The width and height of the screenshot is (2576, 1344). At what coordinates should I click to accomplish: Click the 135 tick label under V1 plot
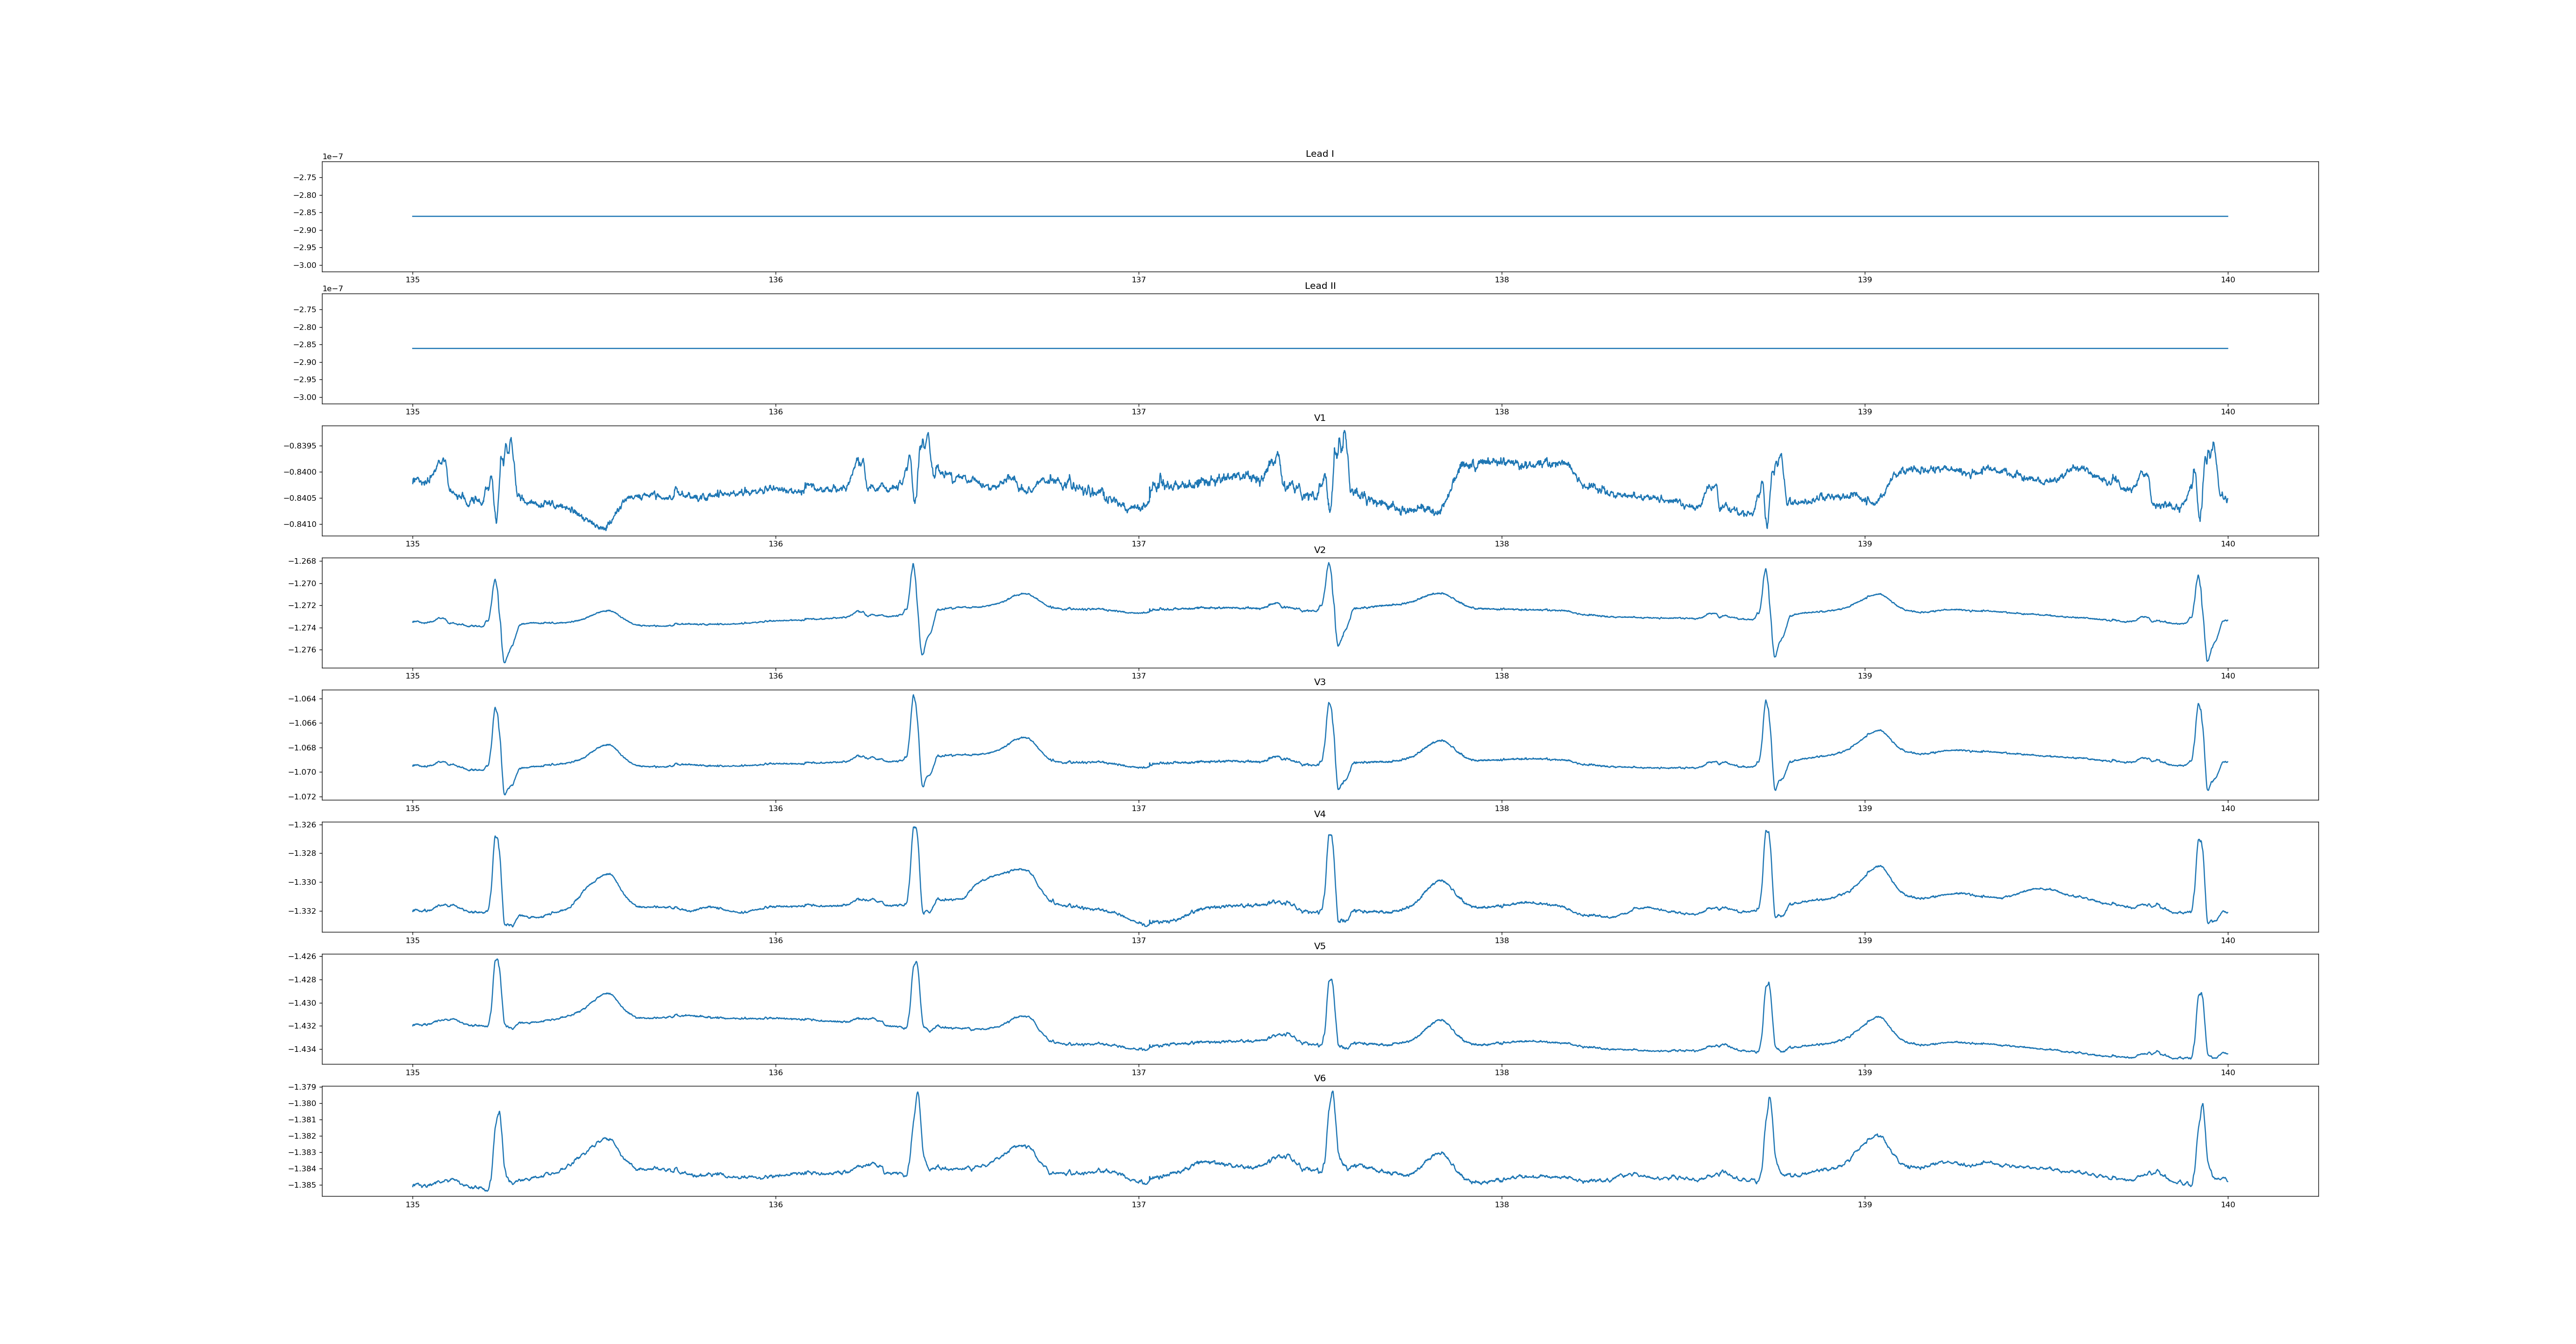point(412,544)
